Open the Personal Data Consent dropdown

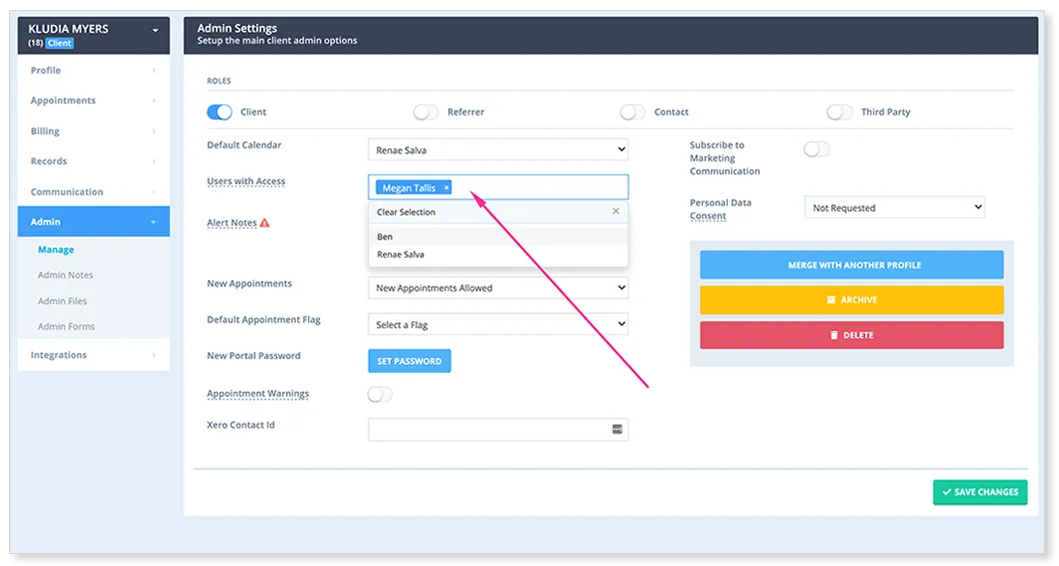(894, 207)
